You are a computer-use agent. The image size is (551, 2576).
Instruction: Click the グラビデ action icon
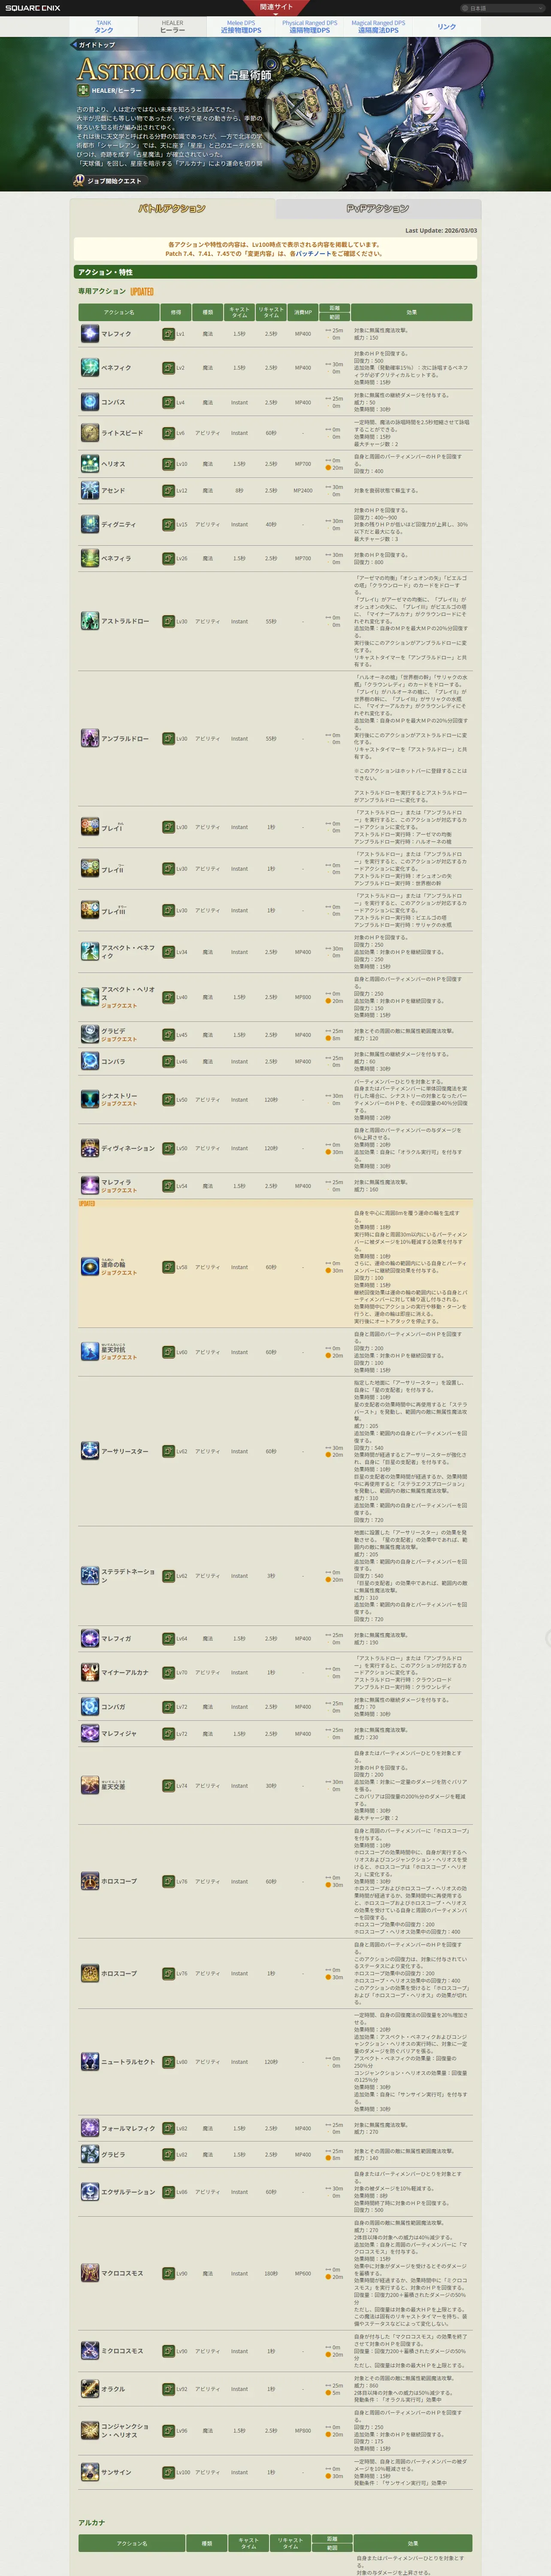point(90,1034)
